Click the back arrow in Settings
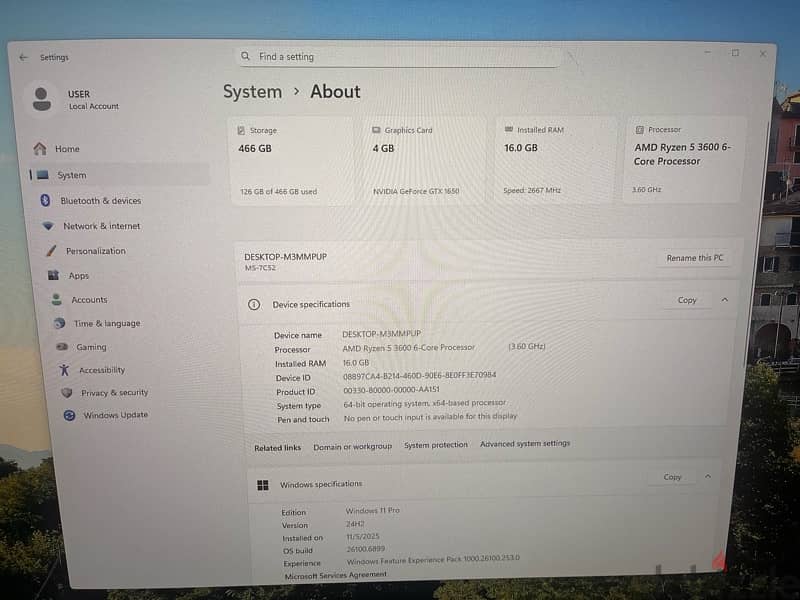This screenshot has height=600, width=800. click(x=23, y=58)
